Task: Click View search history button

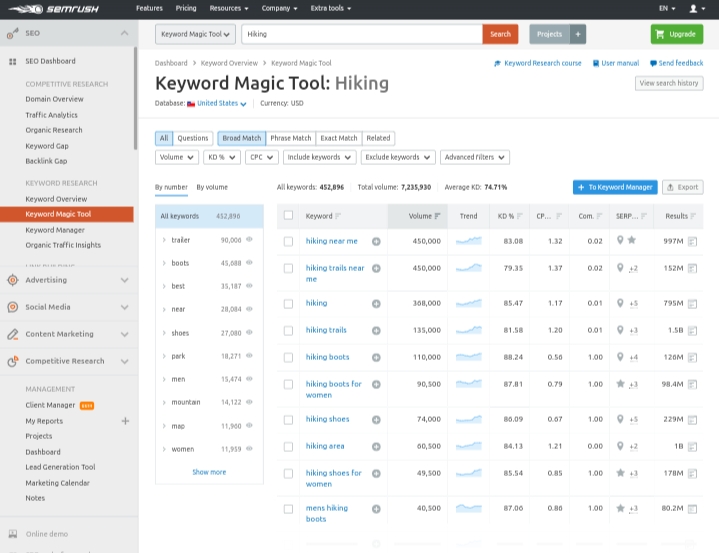Action: coord(669,83)
